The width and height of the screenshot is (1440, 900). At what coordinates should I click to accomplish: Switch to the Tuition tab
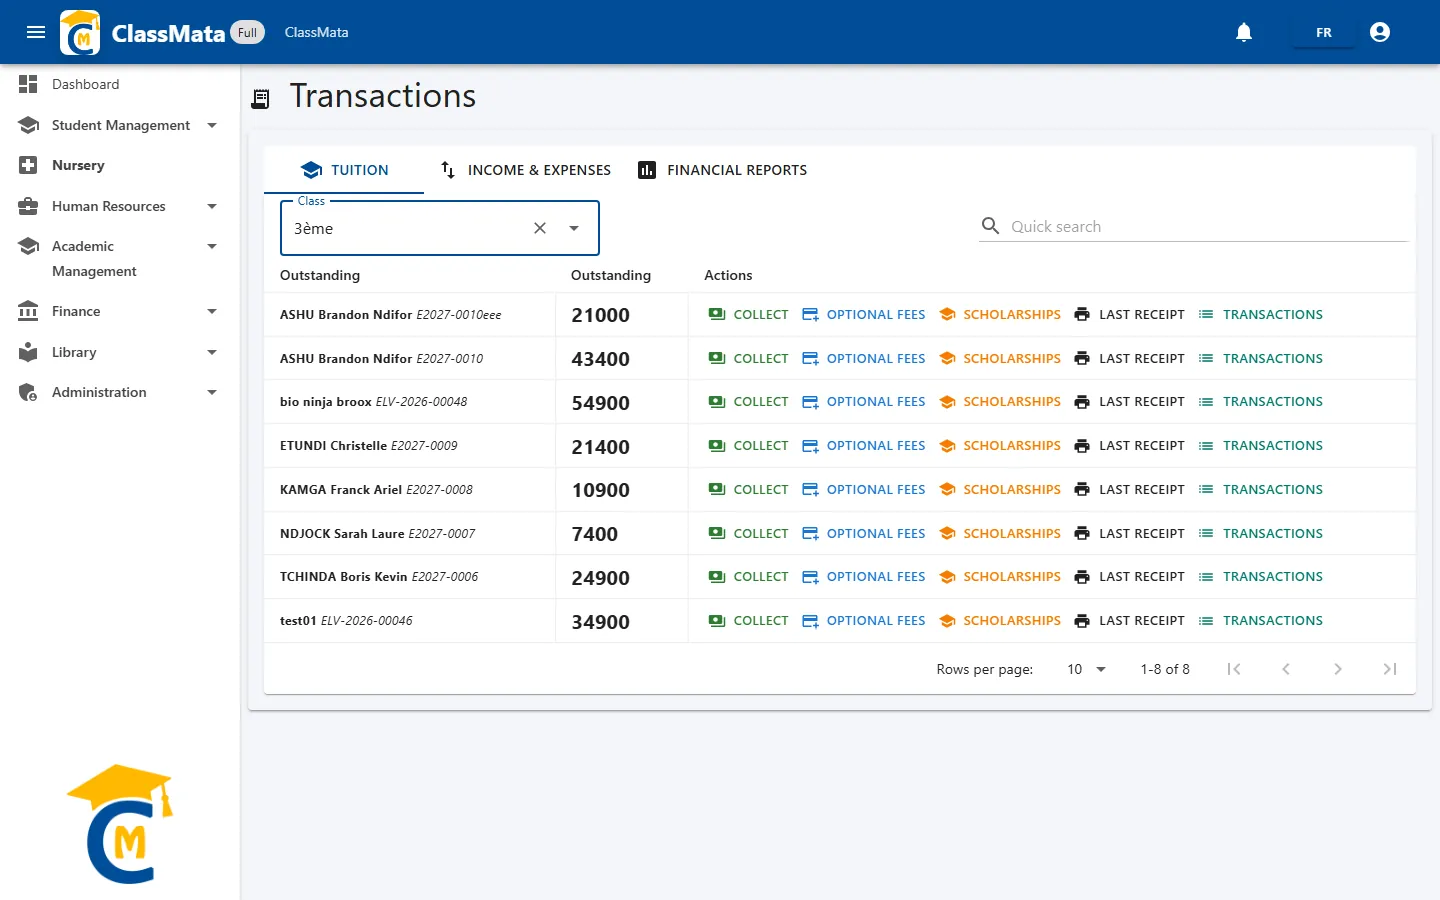(x=344, y=170)
